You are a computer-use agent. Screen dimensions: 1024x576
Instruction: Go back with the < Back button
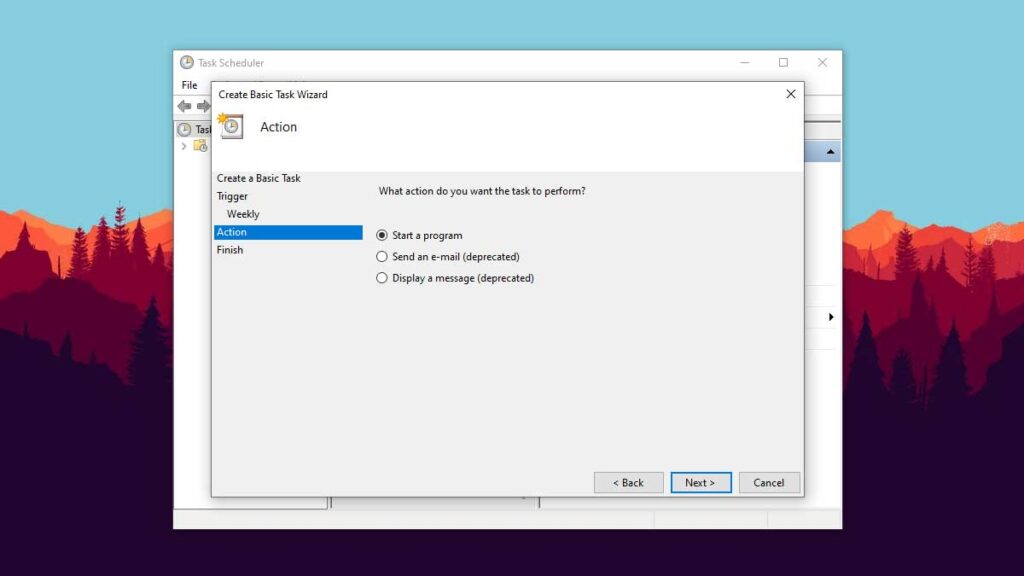pos(628,483)
